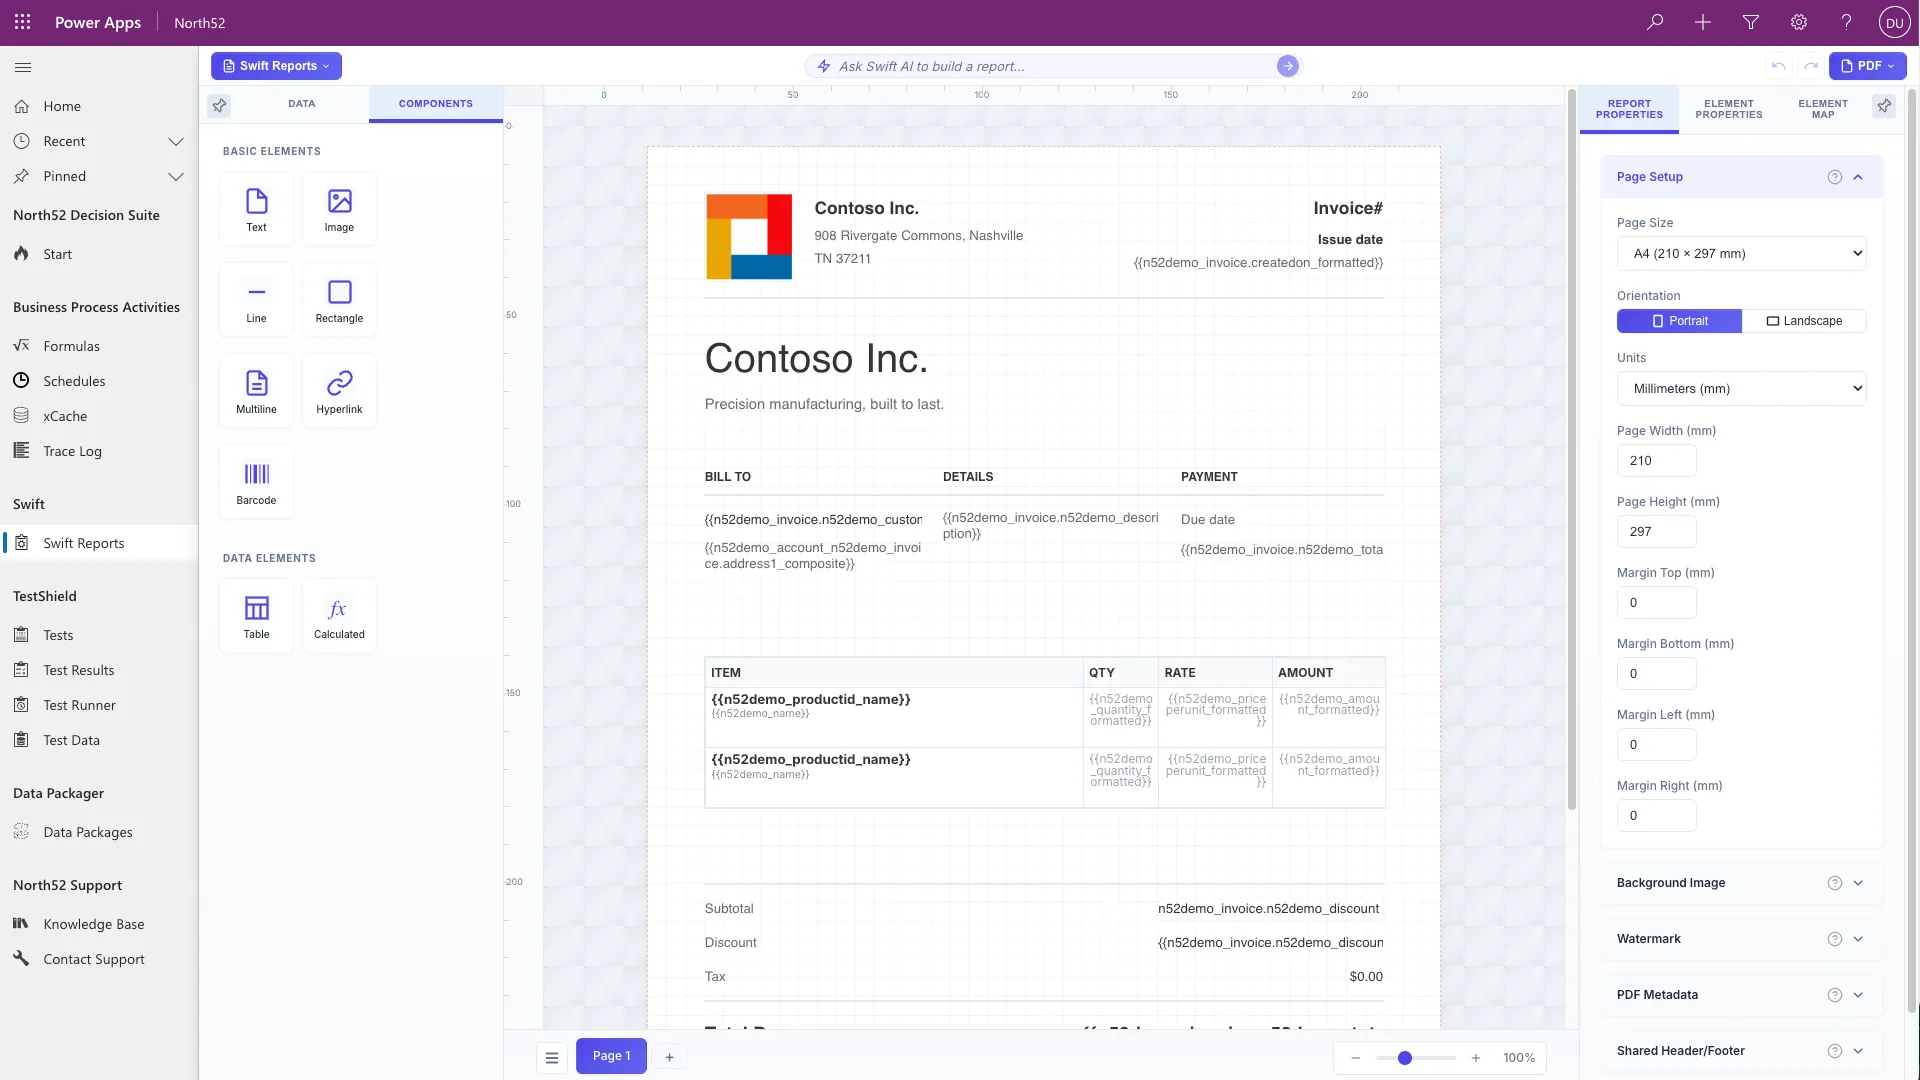Open the Swift Reports dropdown button

tap(276, 66)
